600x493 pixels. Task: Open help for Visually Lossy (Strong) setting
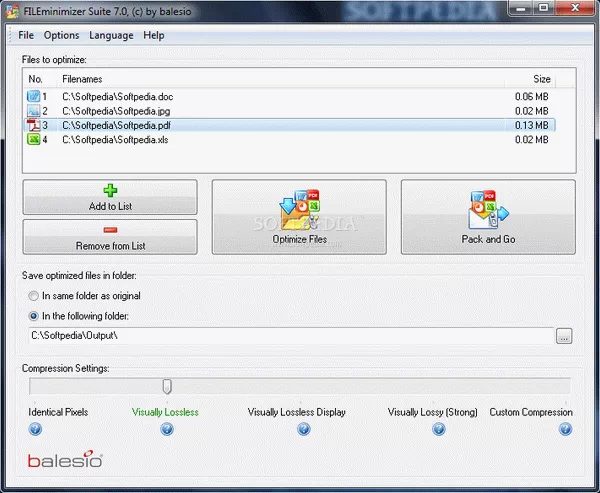[439, 429]
